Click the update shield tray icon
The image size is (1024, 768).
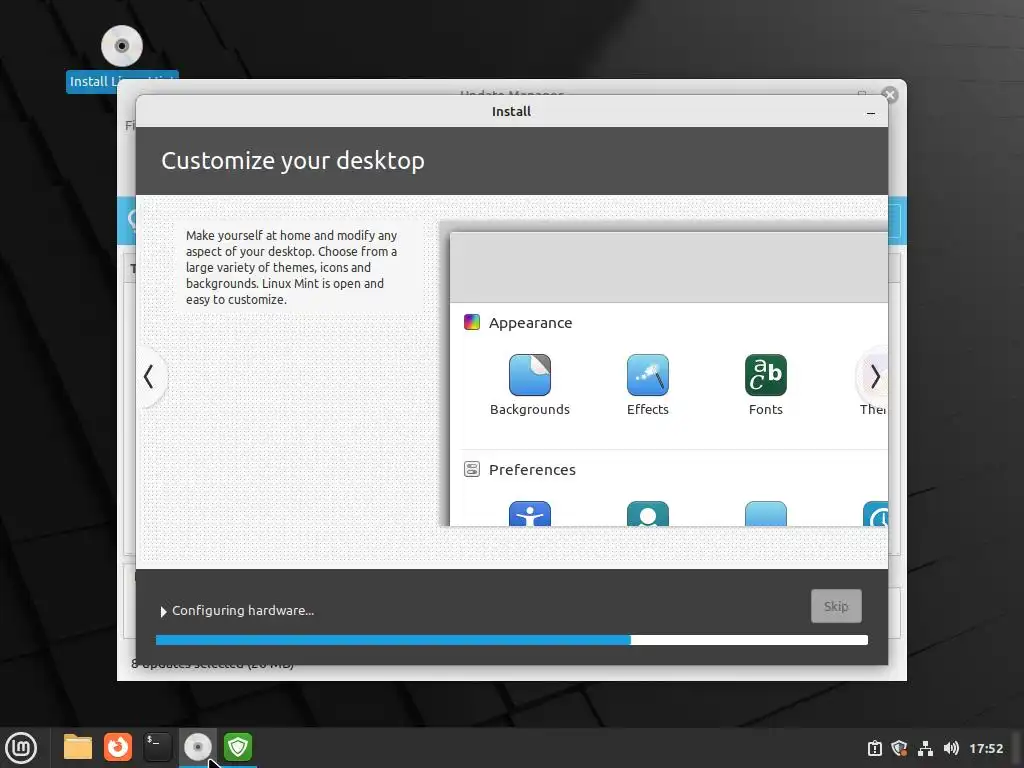pos(899,748)
